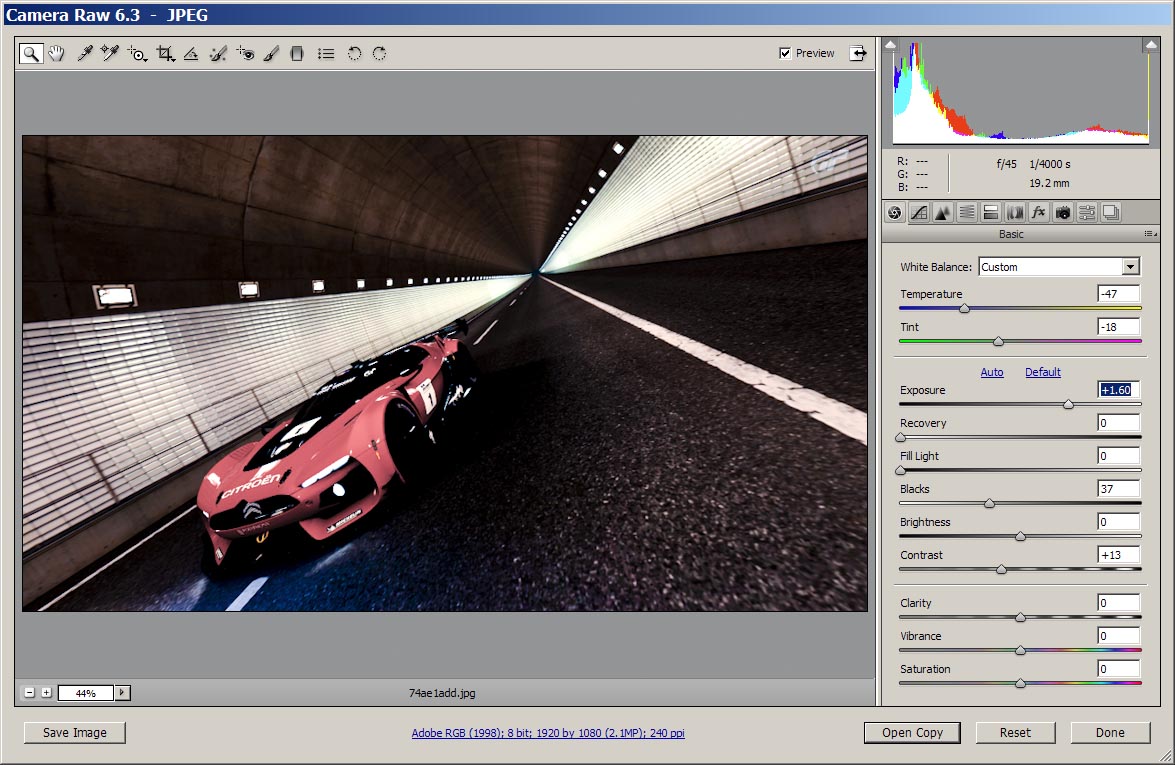Rotate image 90° counter-clockwise
Viewport: 1175px width, 765px height.
coord(354,54)
